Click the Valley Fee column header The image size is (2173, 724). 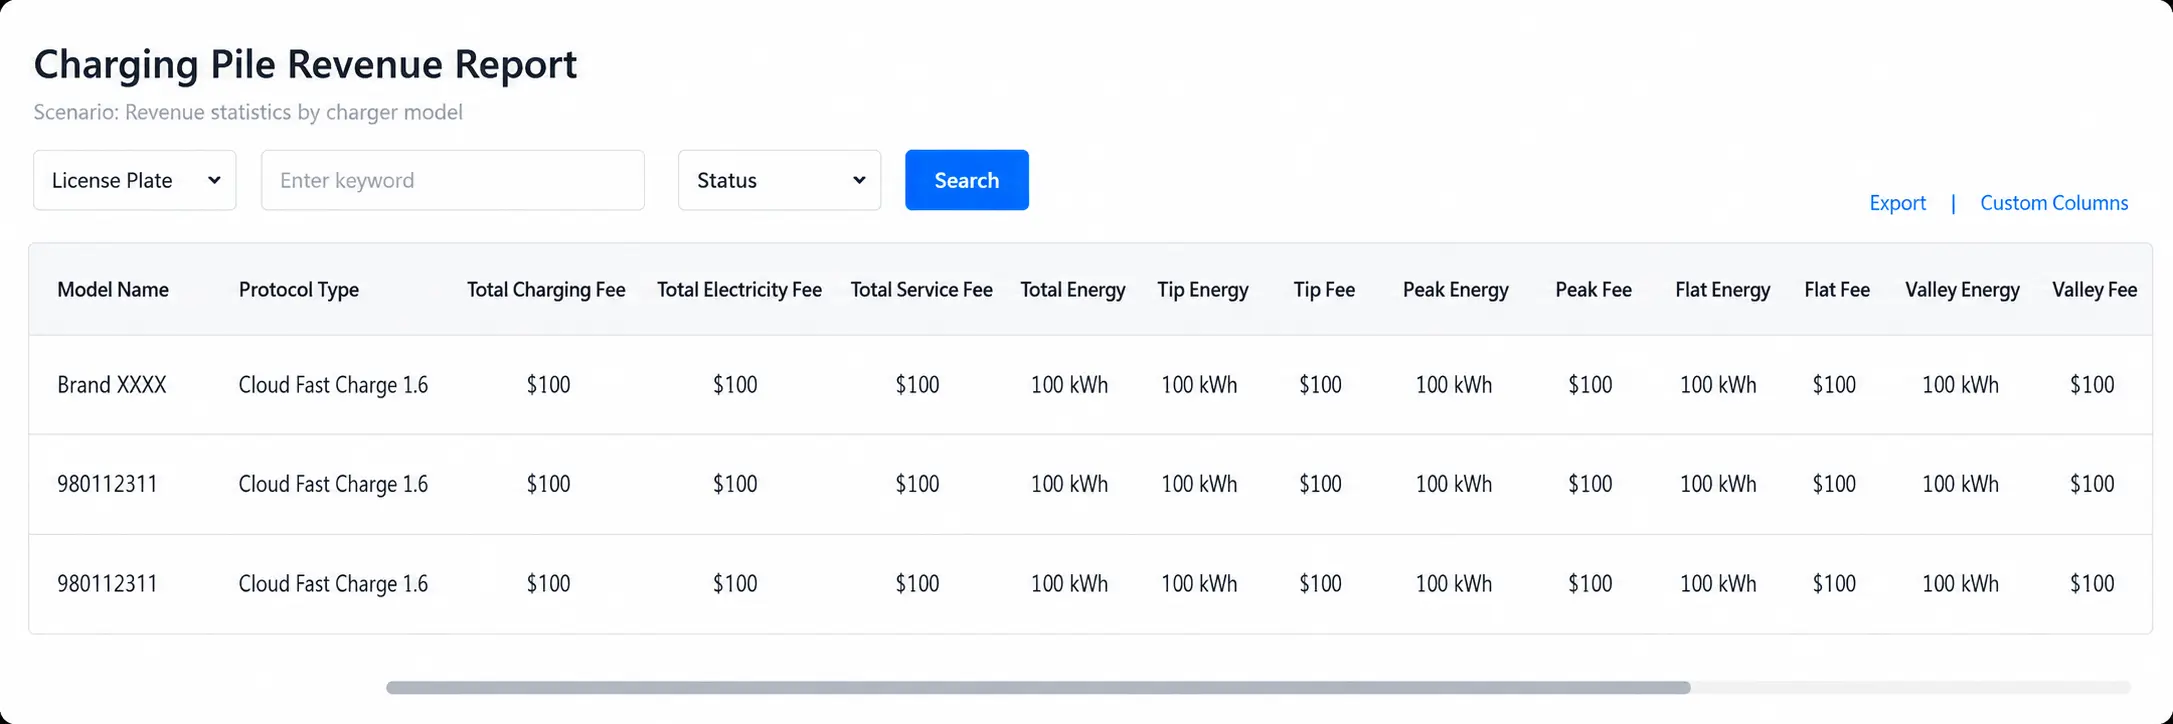tap(2094, 290)
